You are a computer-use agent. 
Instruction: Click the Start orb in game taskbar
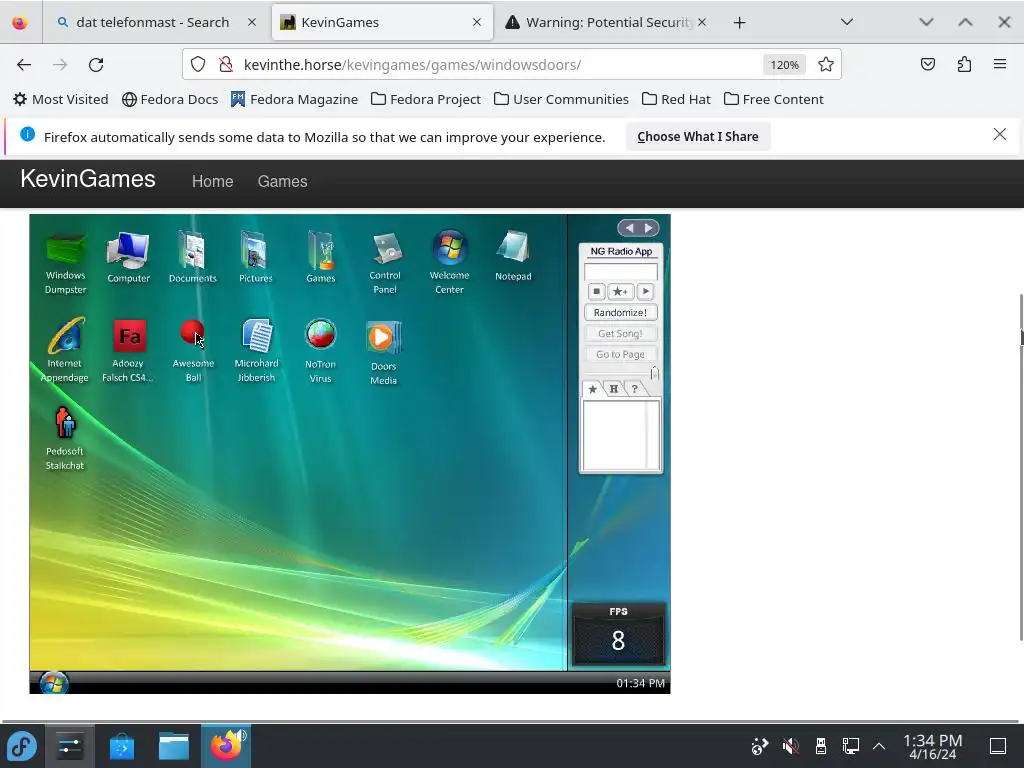54,683
